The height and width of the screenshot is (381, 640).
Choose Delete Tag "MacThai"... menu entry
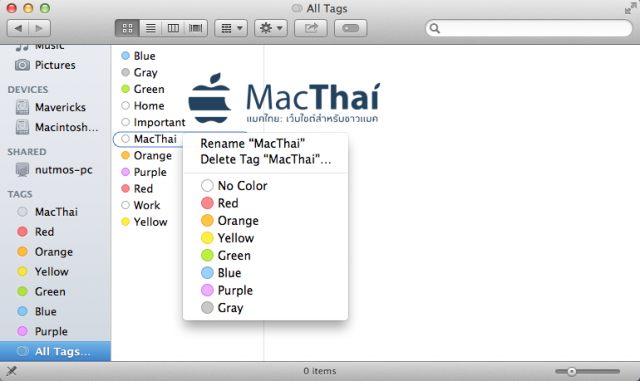coord(265,159)
